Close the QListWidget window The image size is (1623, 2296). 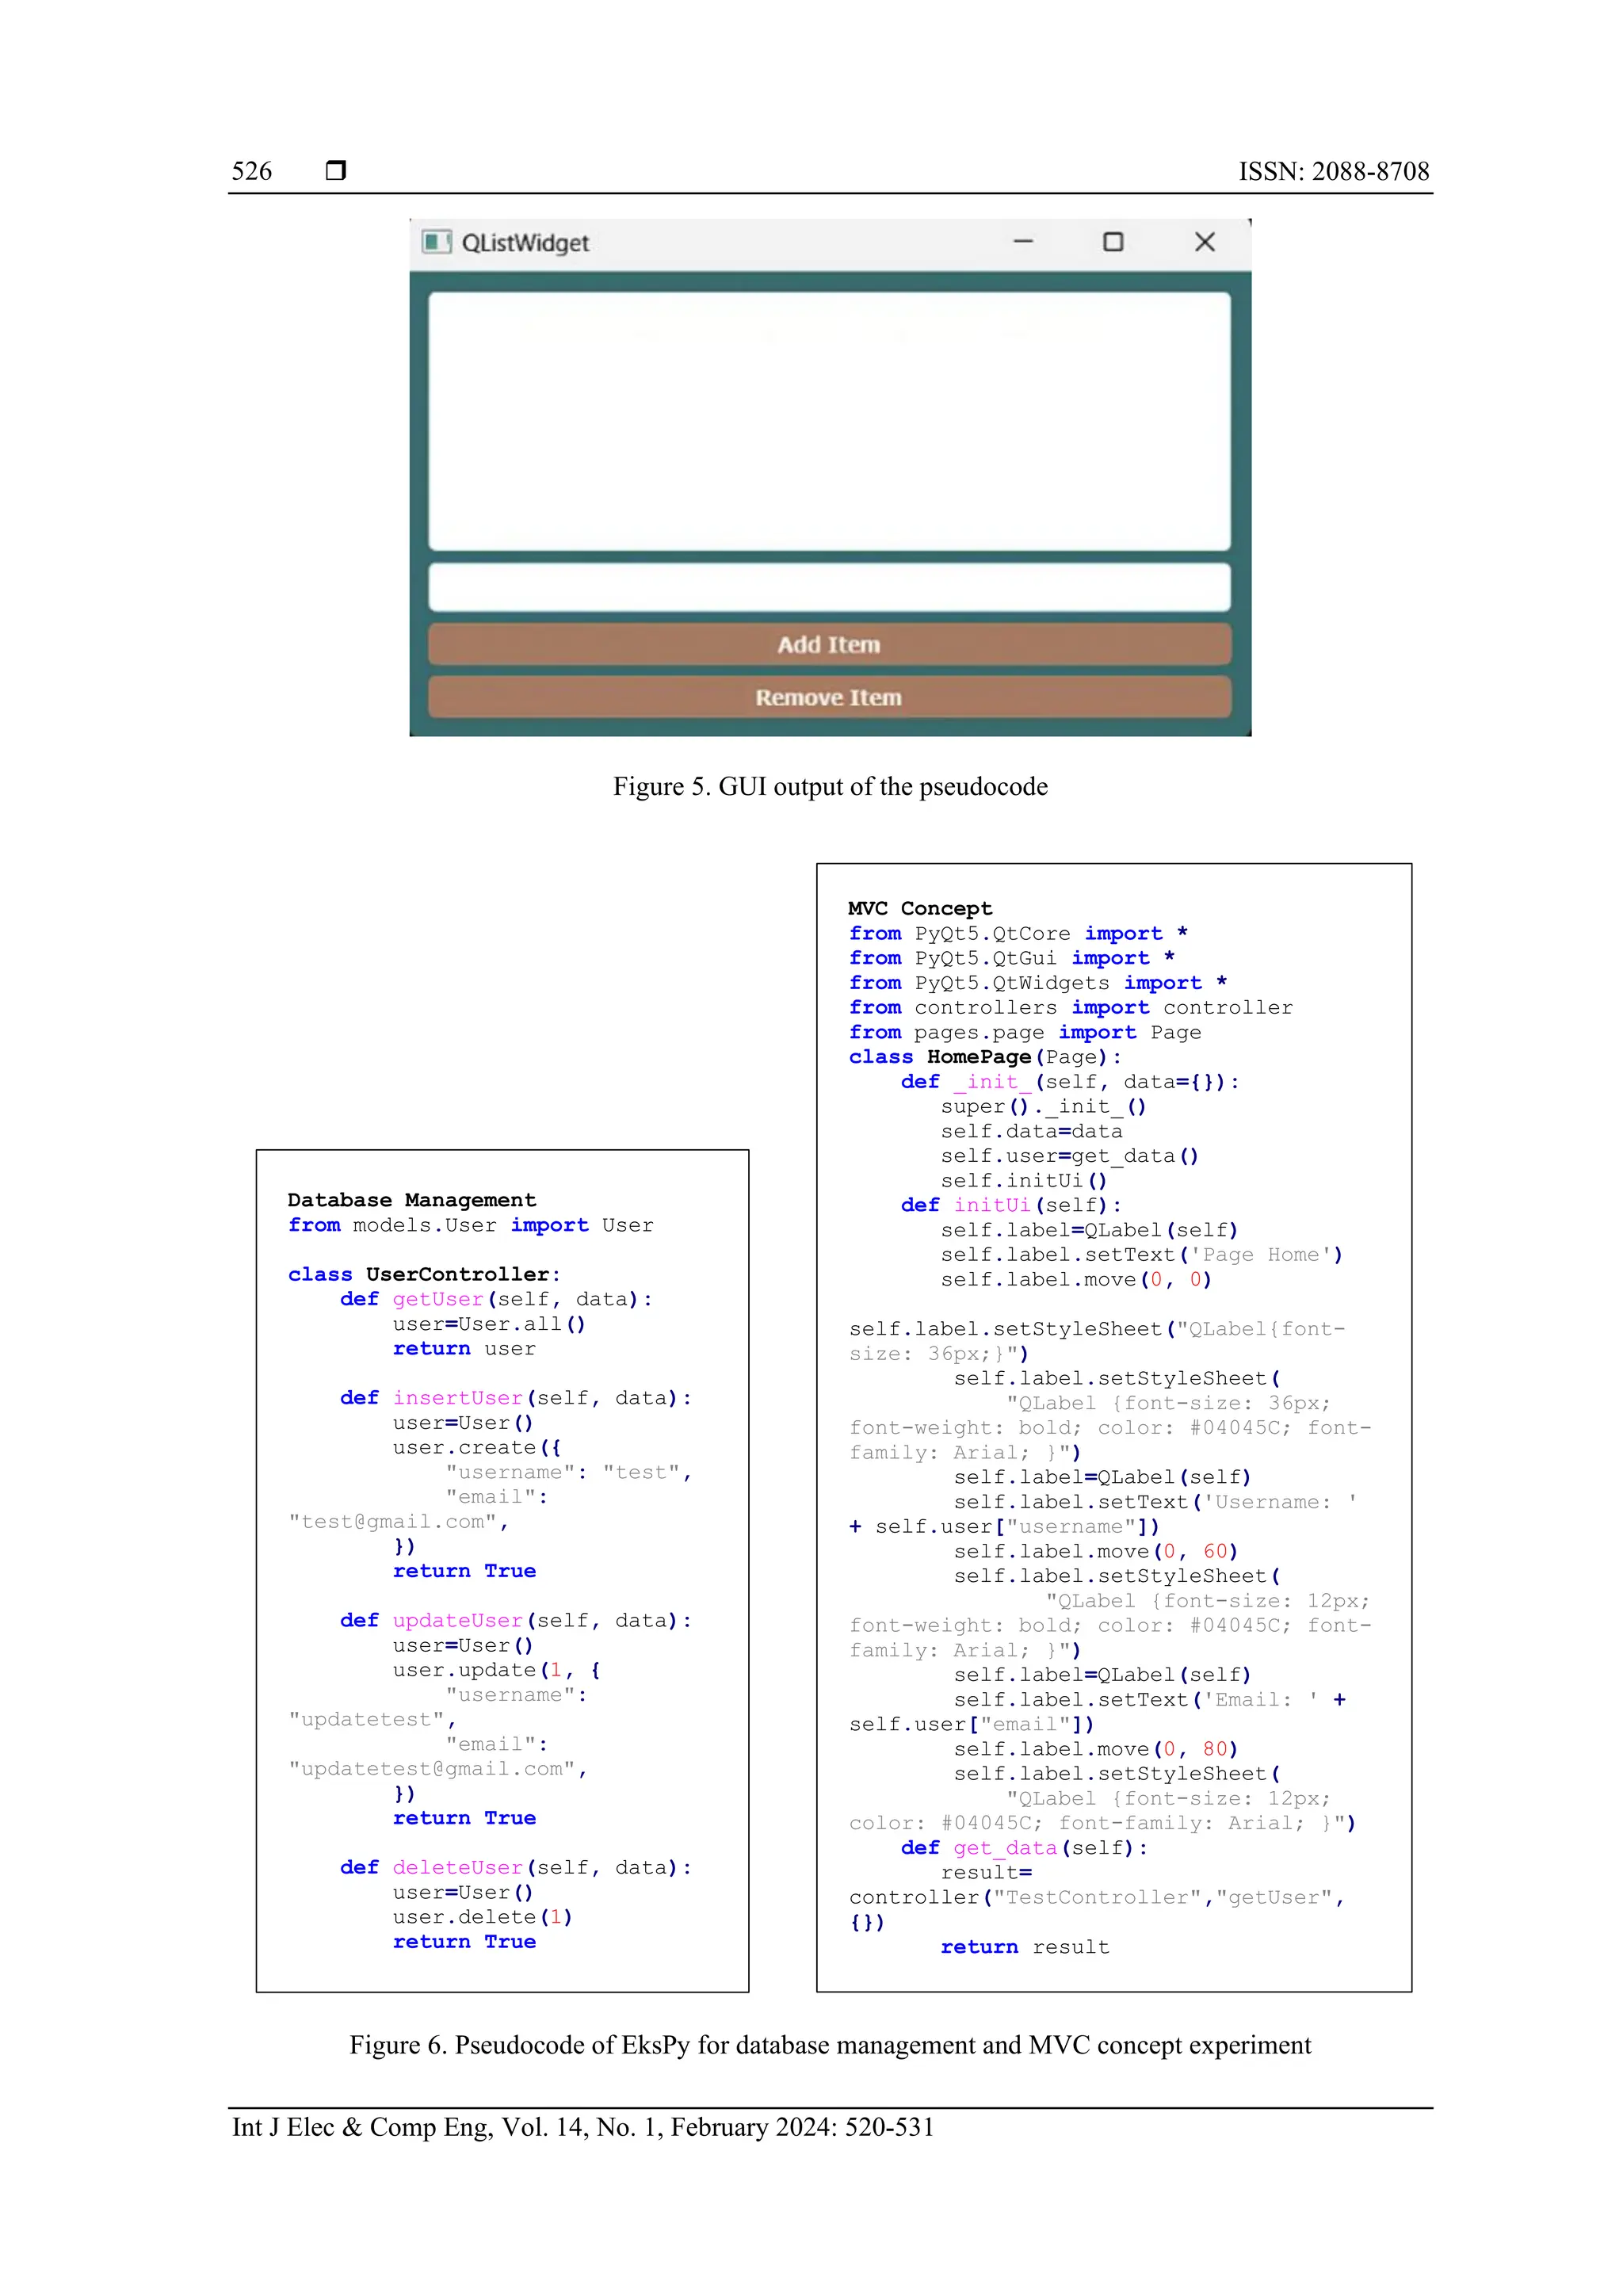coord(1205,242)
